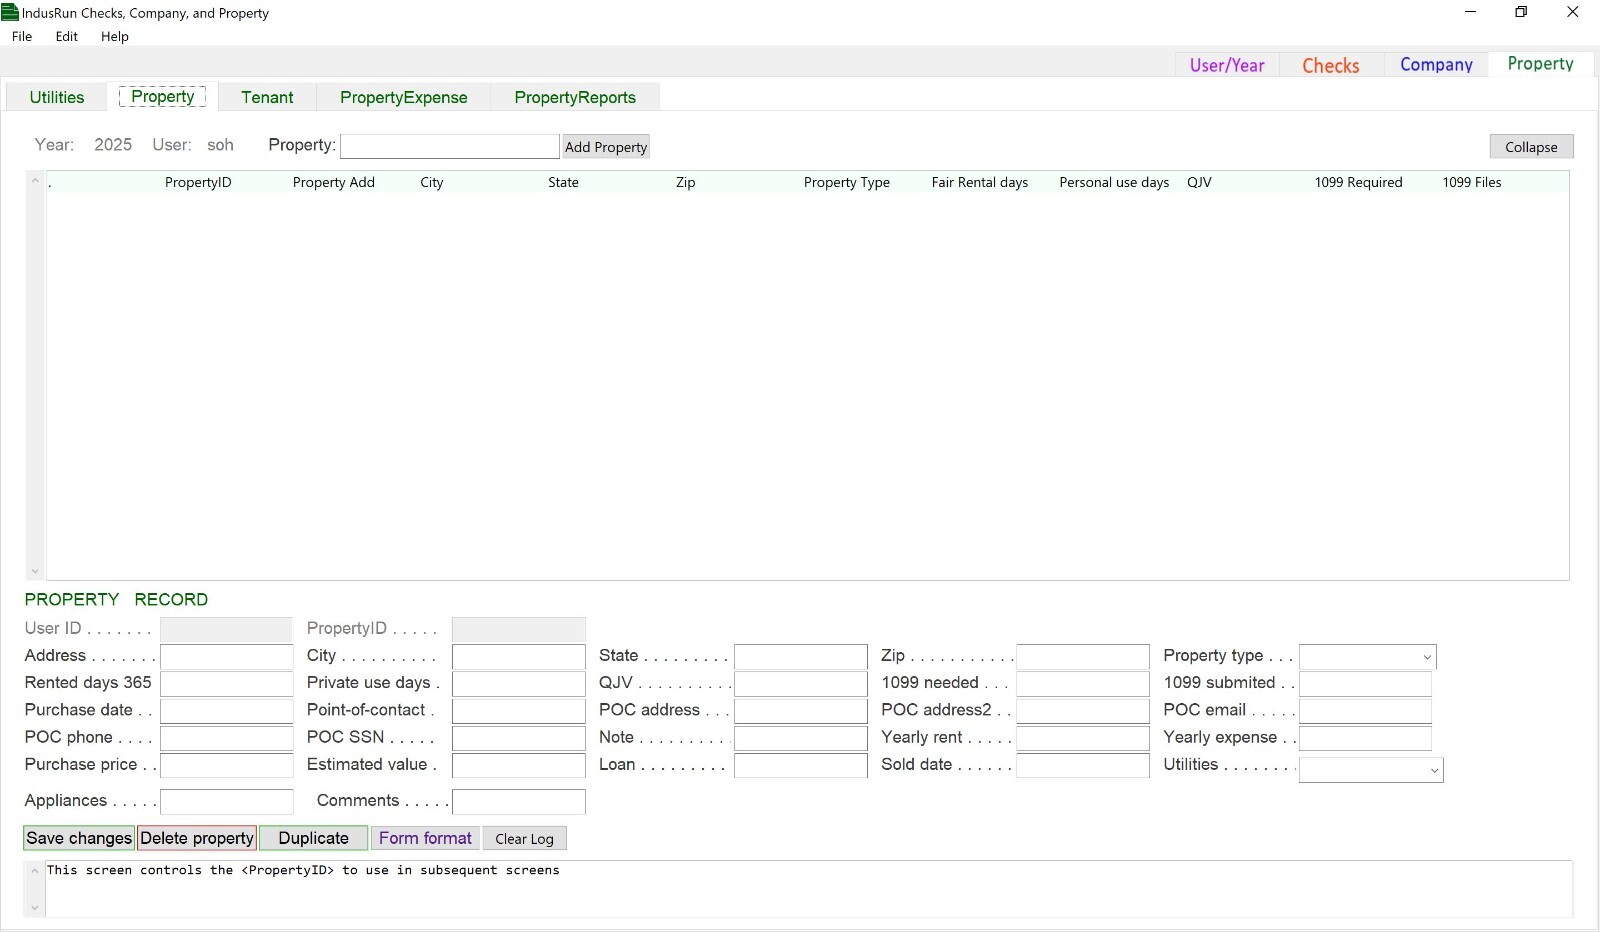The width and height of the screenshot is (1600, 932).
Task: Open the PropertyReports sub-tab
Action: click(575, 97)
